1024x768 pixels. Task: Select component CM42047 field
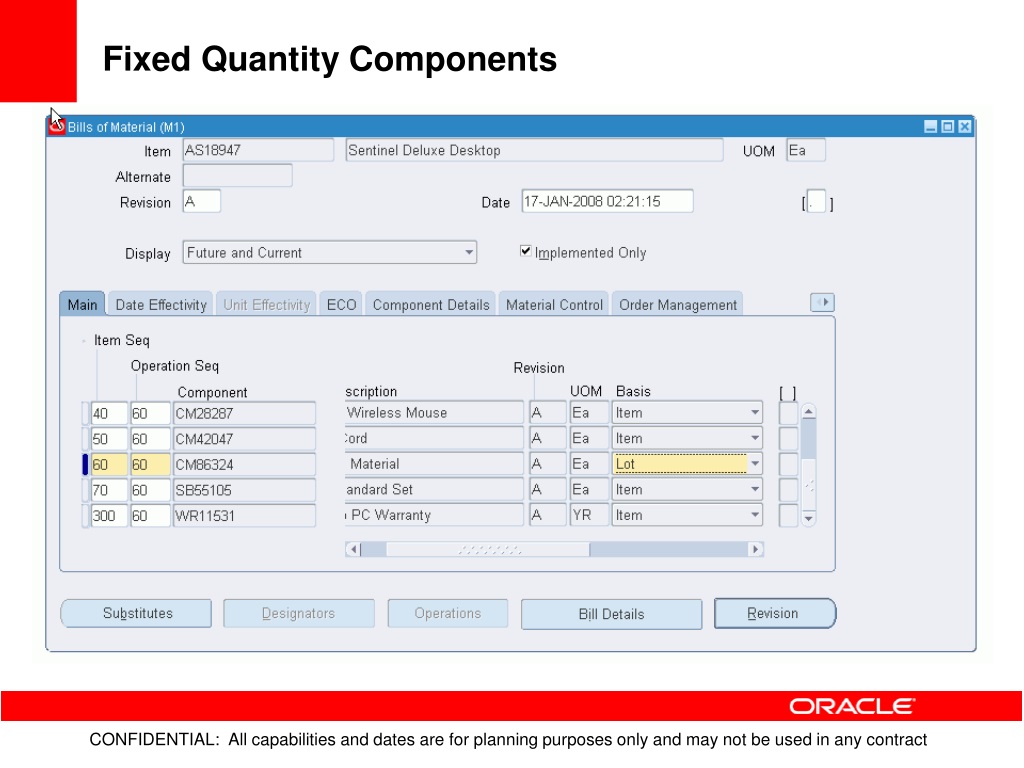[244, 439]
